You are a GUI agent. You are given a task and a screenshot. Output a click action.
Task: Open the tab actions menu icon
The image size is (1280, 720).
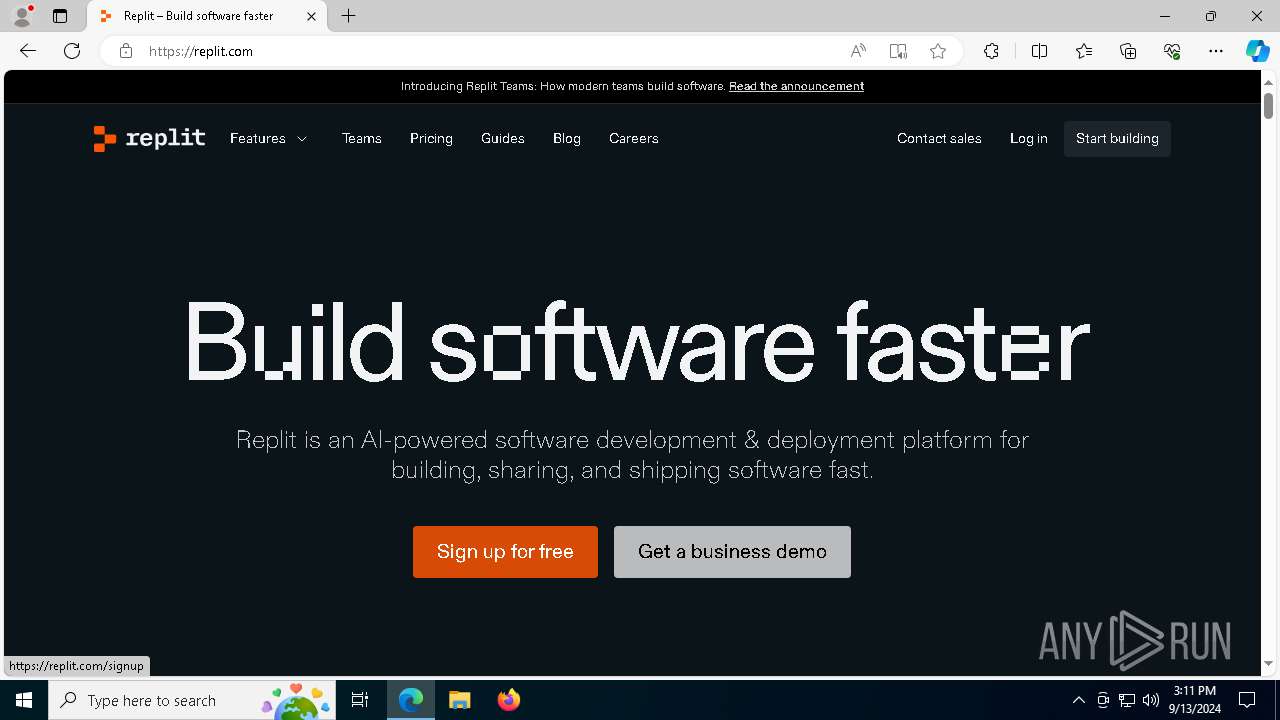coord(60,16)
